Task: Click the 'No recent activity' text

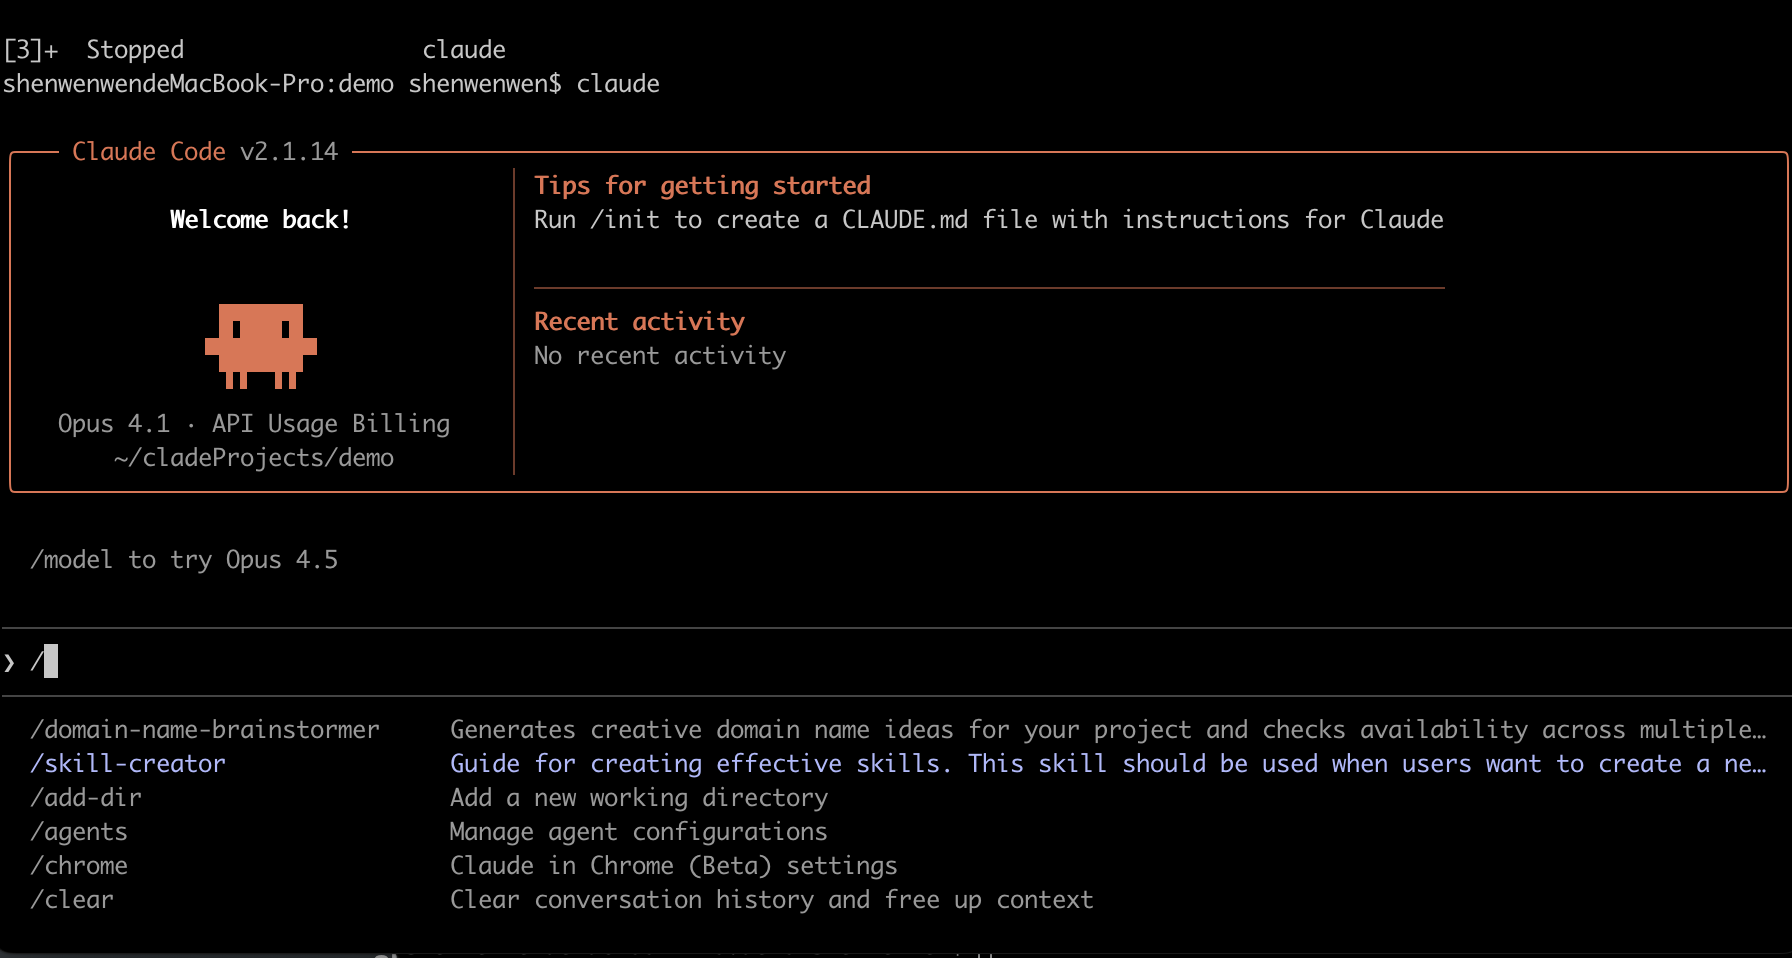Action: [660, 356]
